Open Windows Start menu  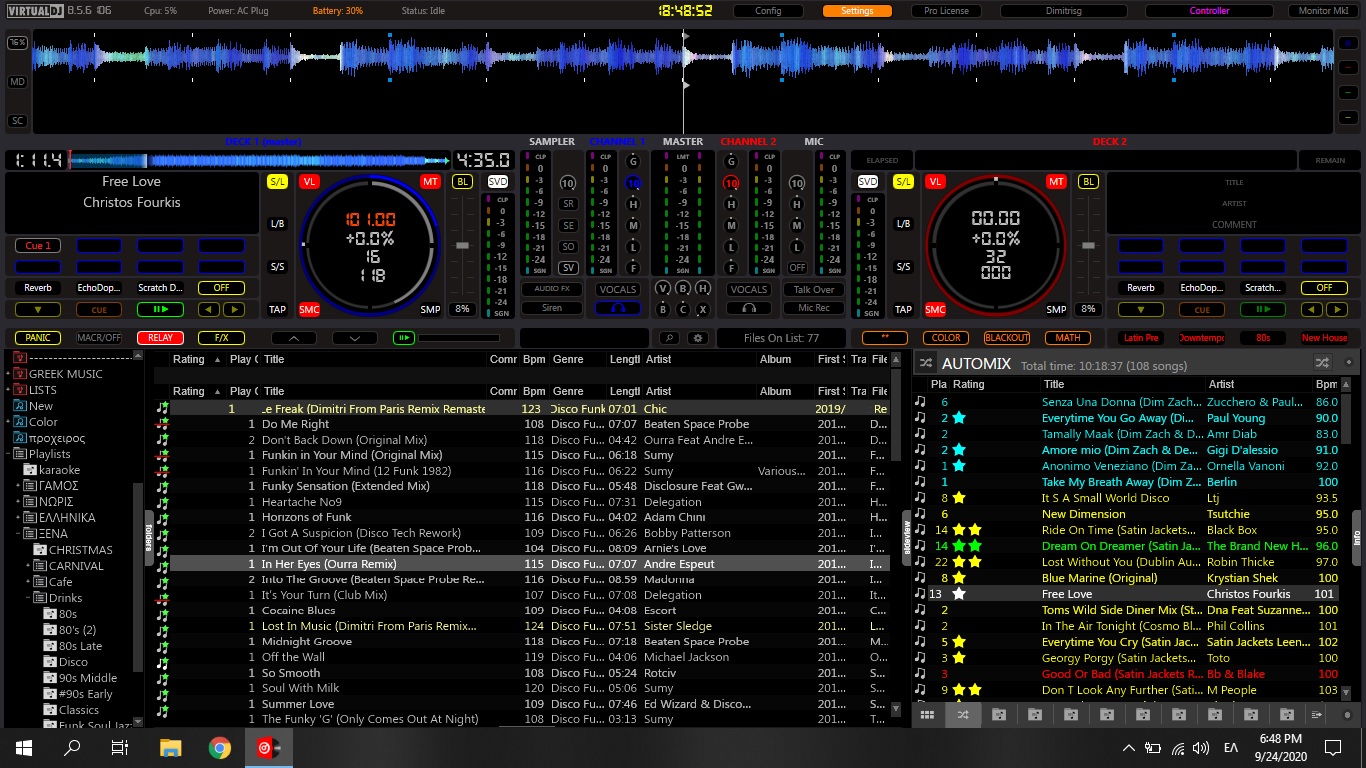coord(24,747)
